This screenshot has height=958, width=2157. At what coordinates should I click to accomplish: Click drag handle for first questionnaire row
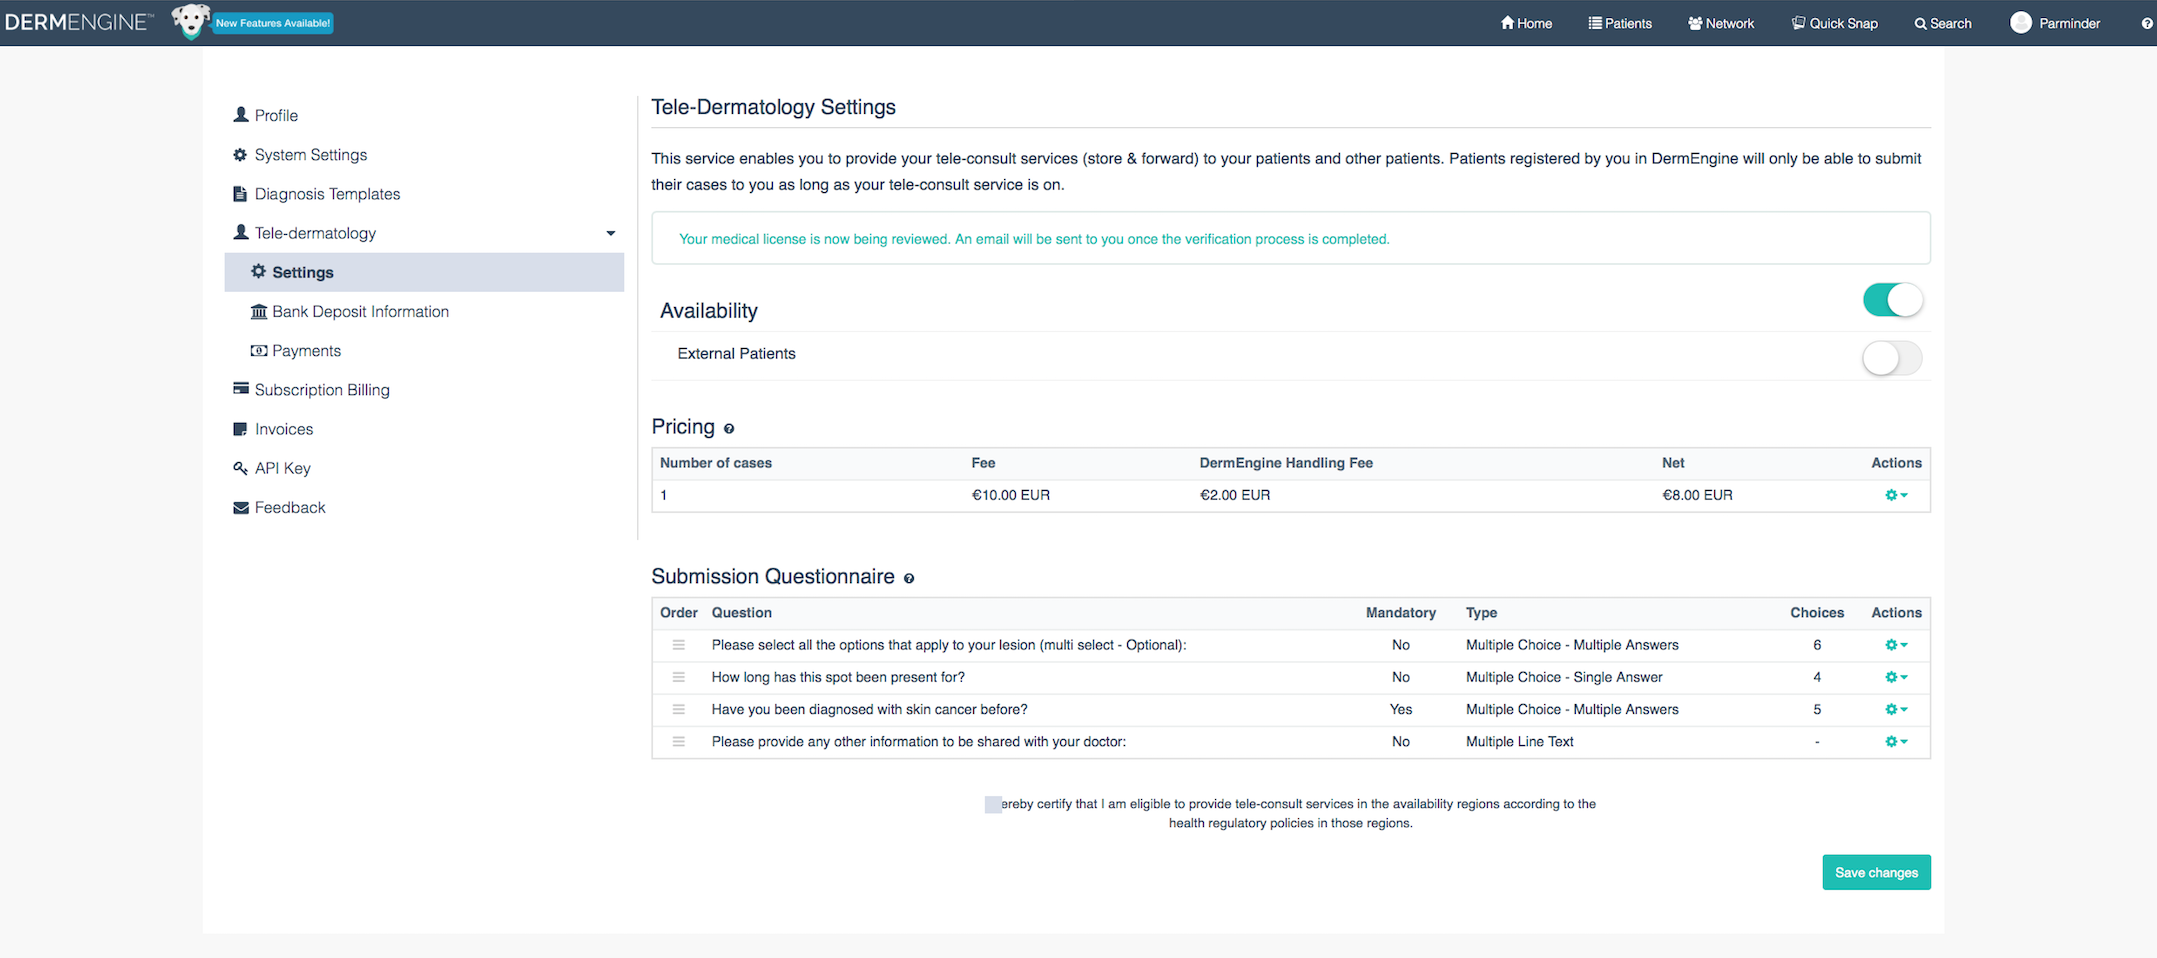(x=678, y=645)
